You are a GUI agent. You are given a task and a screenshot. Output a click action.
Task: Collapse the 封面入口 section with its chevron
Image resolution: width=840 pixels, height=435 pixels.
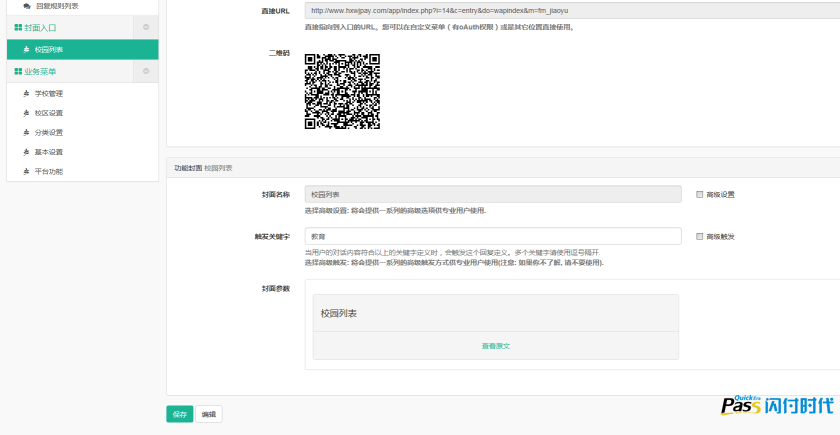click(x=146, y=27)
